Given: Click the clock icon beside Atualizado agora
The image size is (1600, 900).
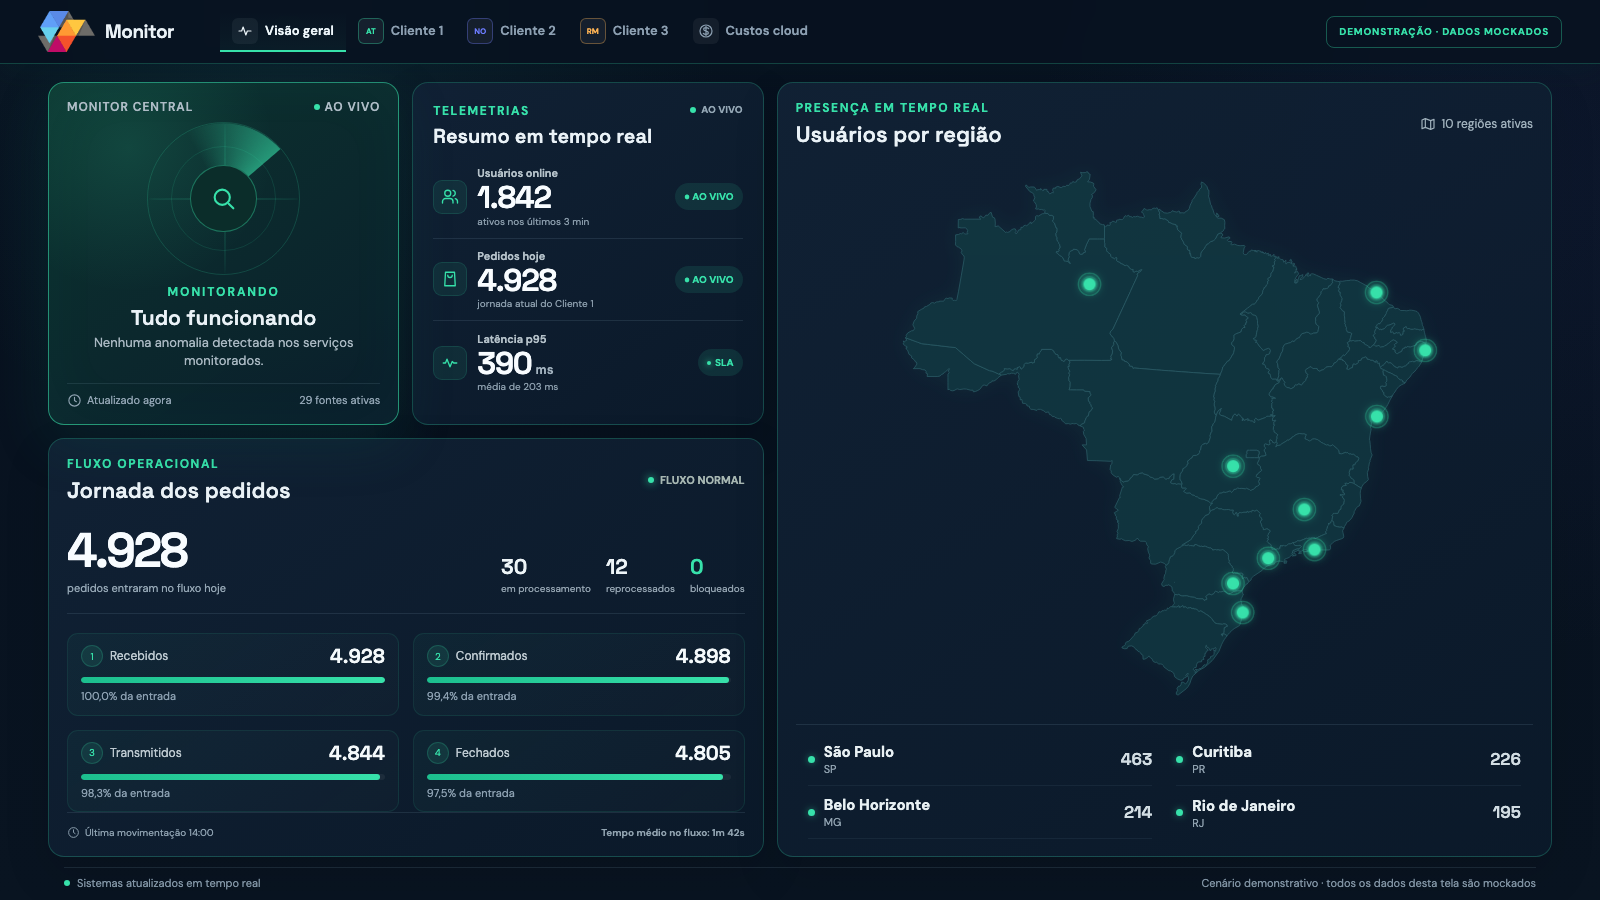Looking at the screenshot, I should (x=74, y=400).
